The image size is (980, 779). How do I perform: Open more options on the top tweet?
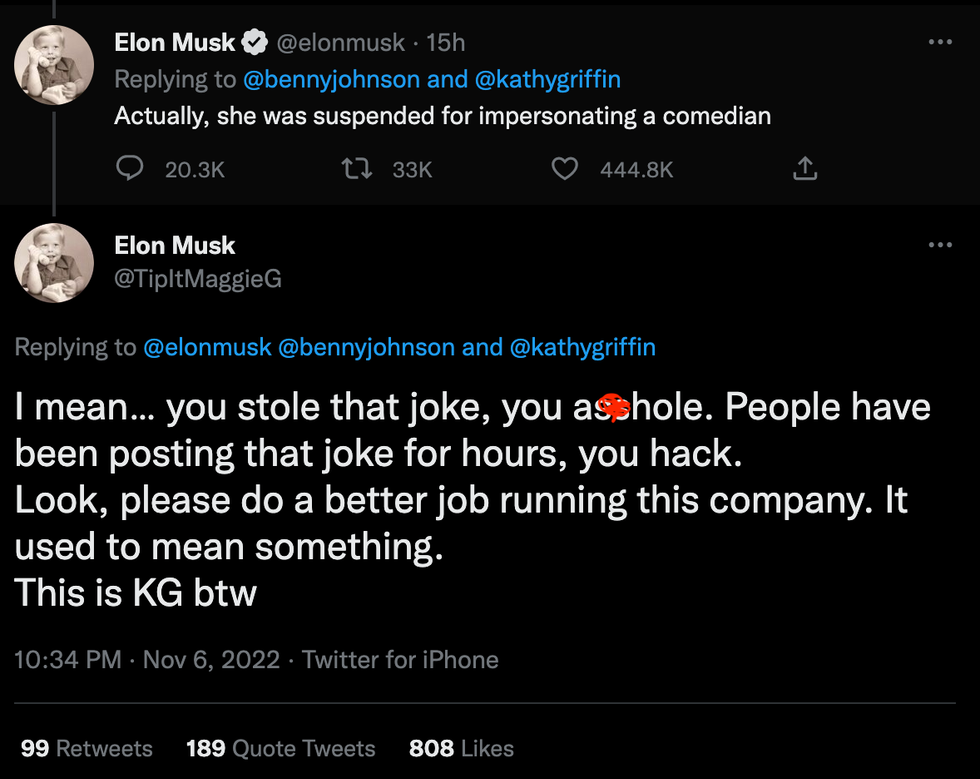tap(940, 42)
